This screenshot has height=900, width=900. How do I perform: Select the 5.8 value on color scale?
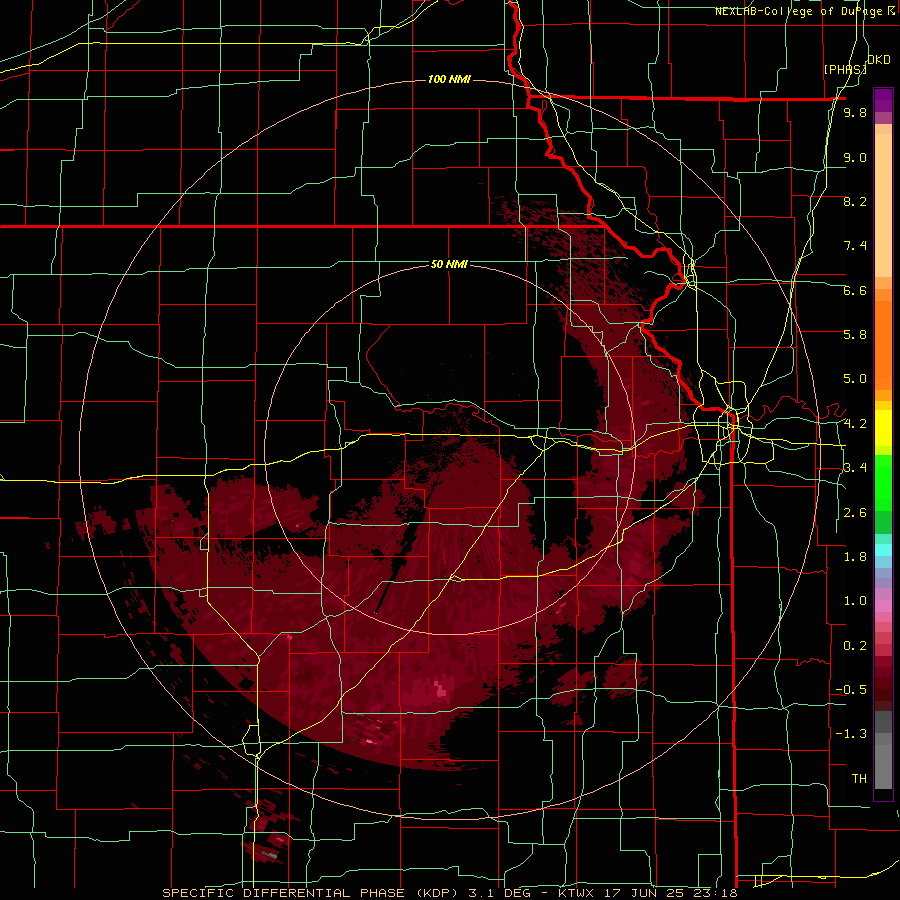(x=855, y=334)
